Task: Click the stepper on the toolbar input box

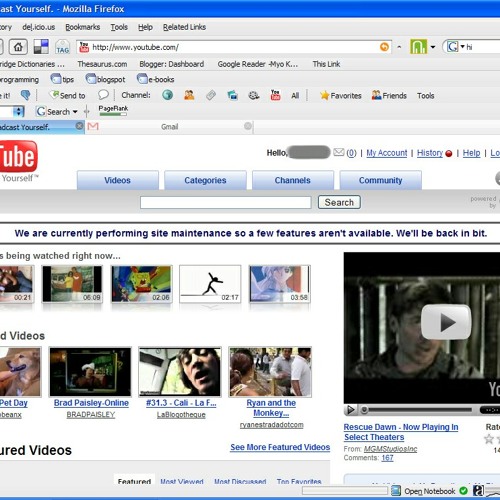Action: [18, 111]
